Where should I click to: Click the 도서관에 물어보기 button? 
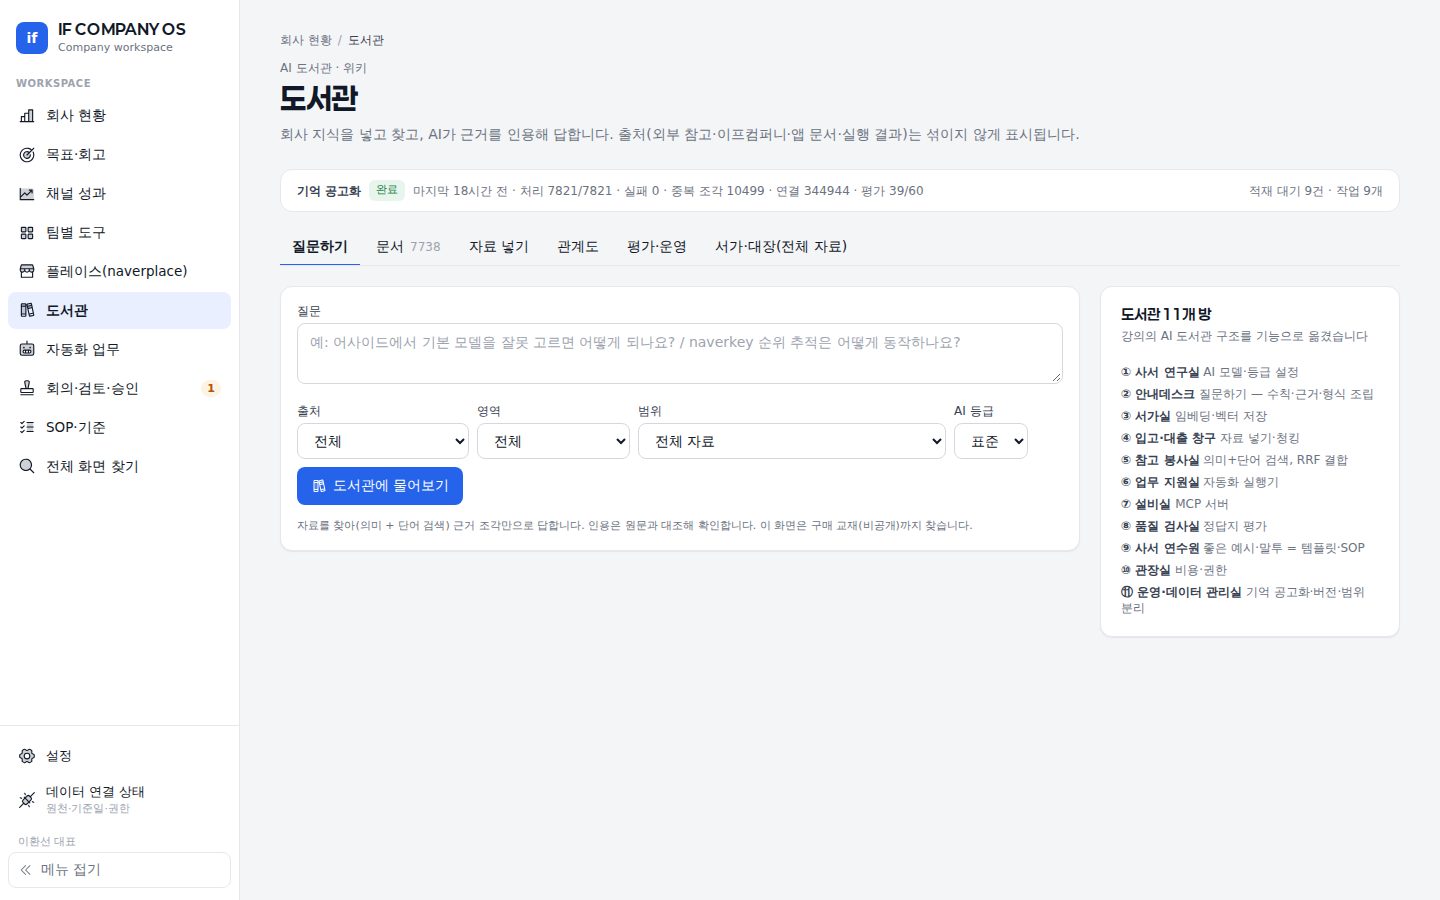coord(380,486)
